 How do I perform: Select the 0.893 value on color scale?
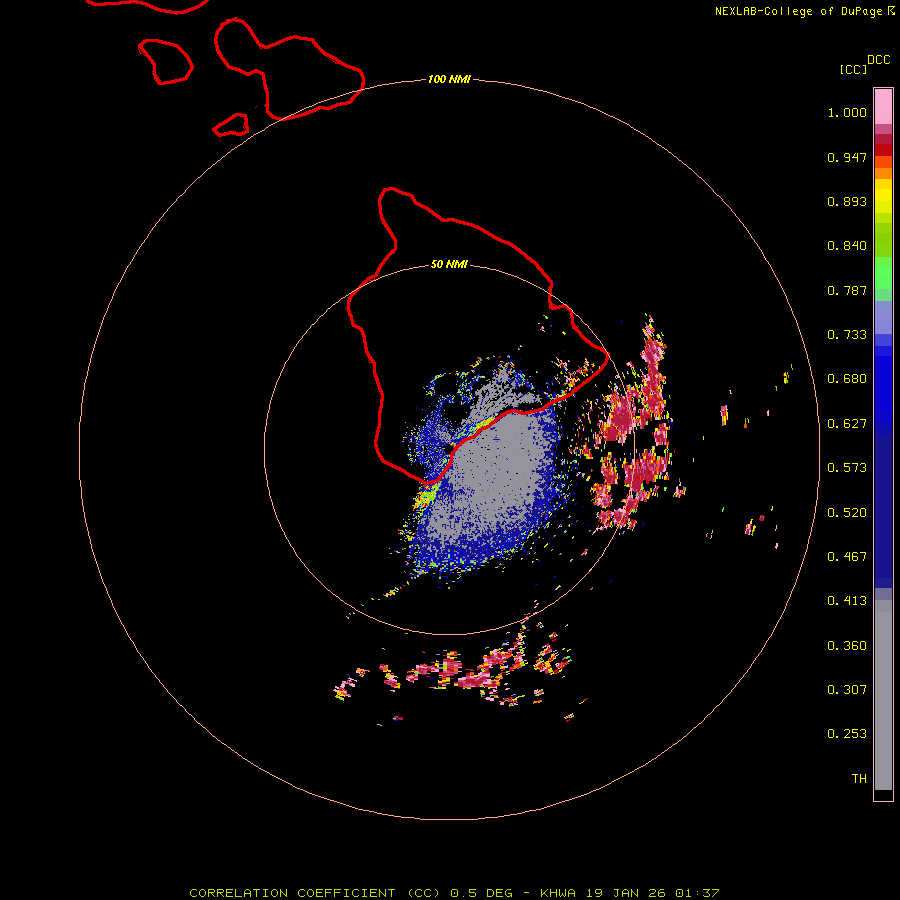[847, 201]
